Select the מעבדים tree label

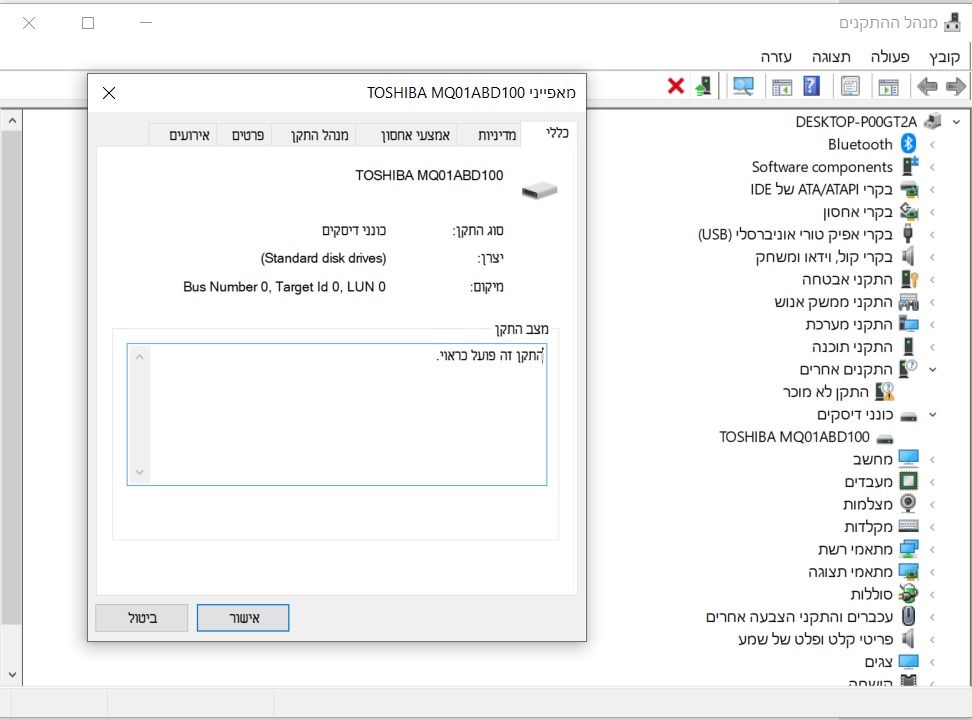(868, 482)
